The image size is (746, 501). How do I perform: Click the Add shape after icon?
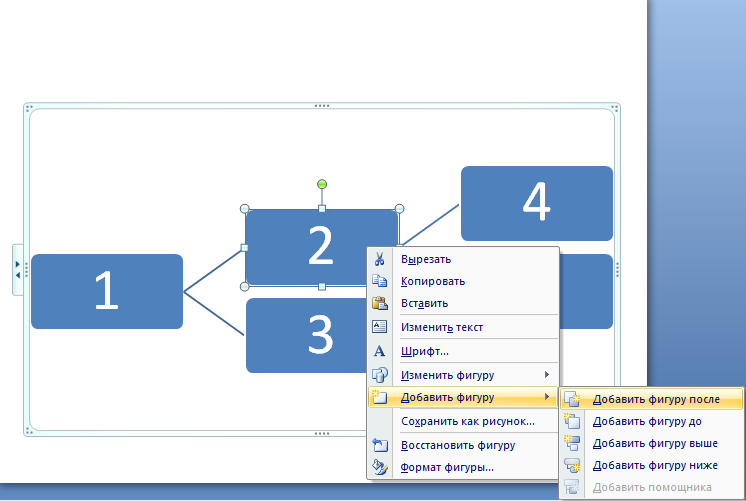tap(572, 399)
